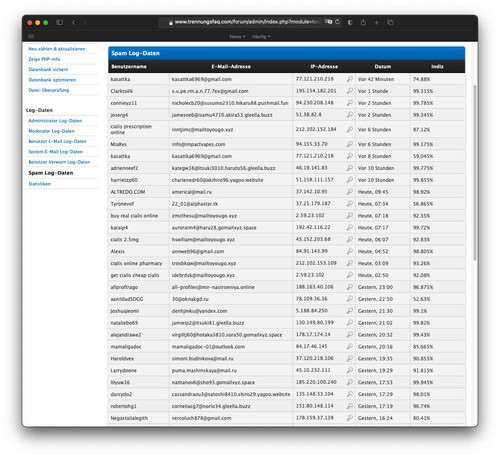Click the 'Benutzername' column header
Viewport: 500px width, 456px height.
(x=129, y=66)
